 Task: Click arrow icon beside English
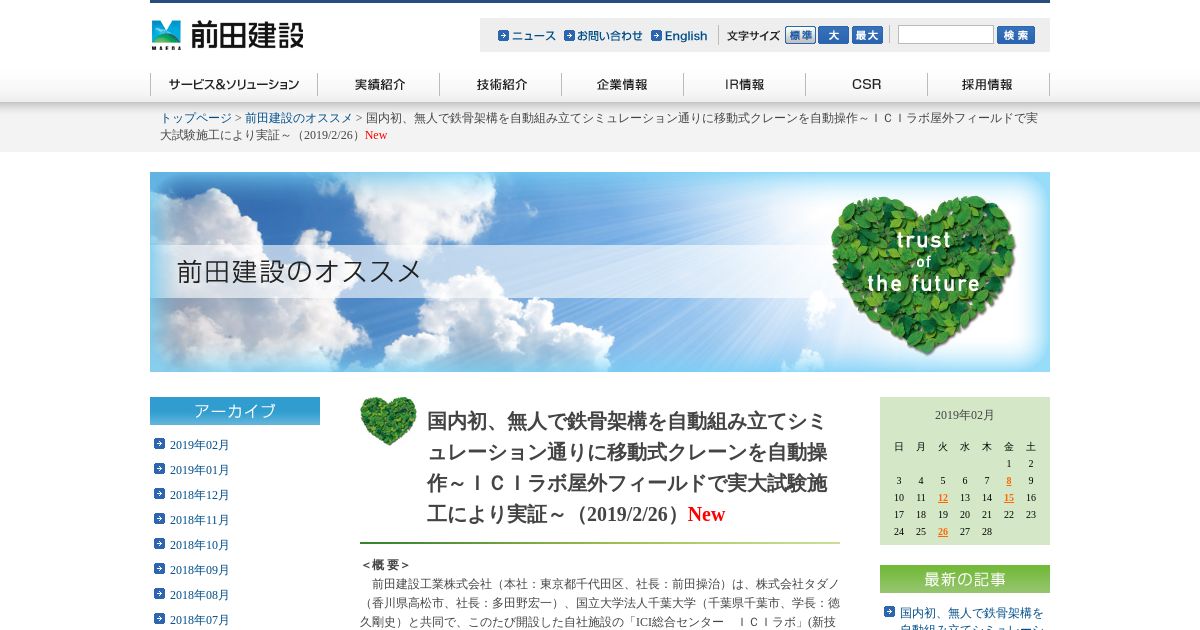pos(656,35)
